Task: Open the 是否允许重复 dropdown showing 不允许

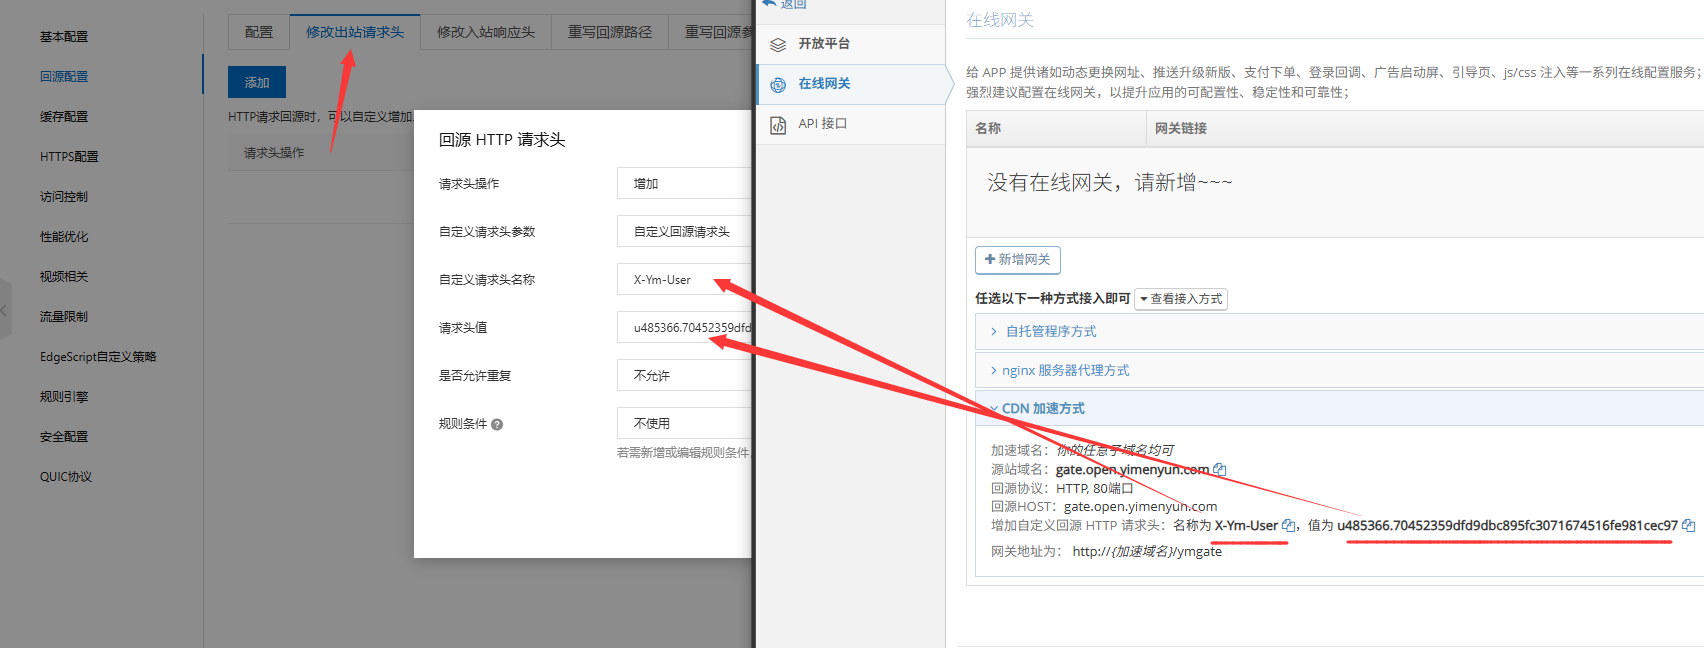Action: [684, 376]
